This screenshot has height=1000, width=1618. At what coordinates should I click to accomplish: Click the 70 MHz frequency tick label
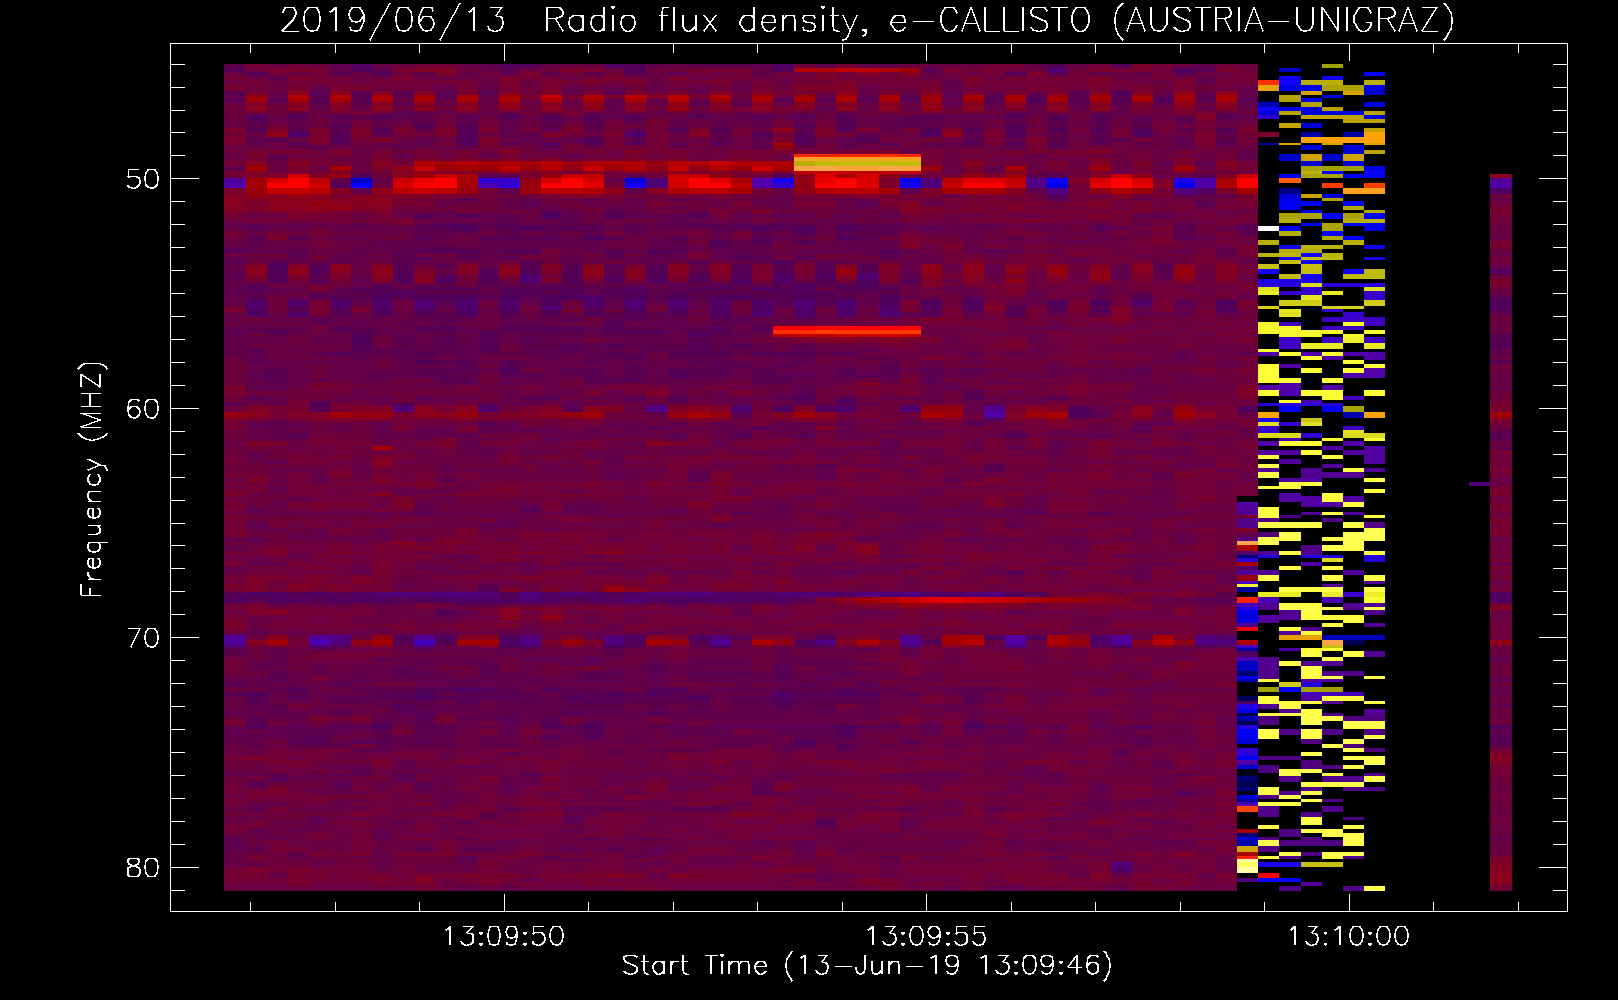[143, 638]
